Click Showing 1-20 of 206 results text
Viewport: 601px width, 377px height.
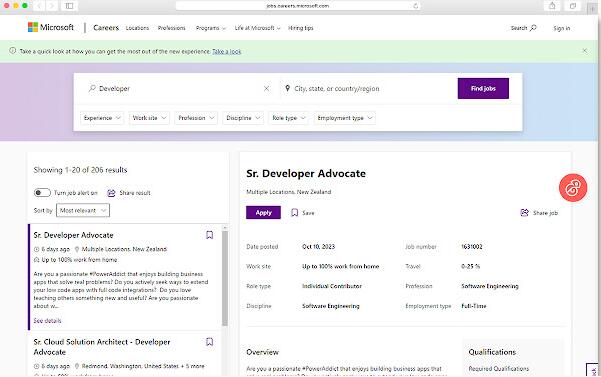coord(80,170)
